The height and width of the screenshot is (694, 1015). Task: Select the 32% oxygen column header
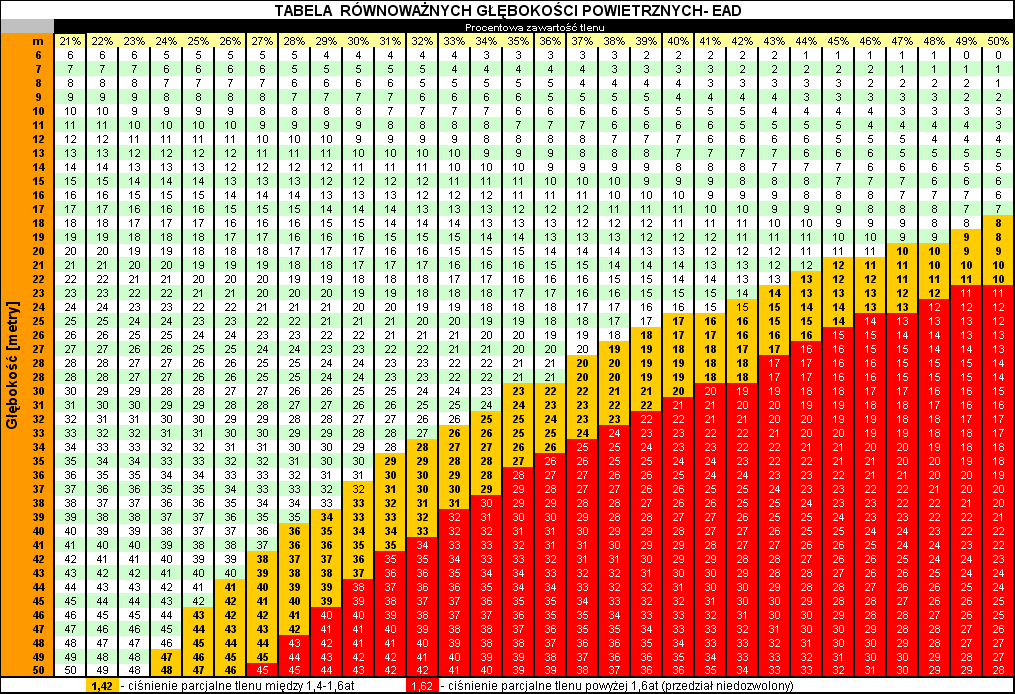tap(423, 40)
